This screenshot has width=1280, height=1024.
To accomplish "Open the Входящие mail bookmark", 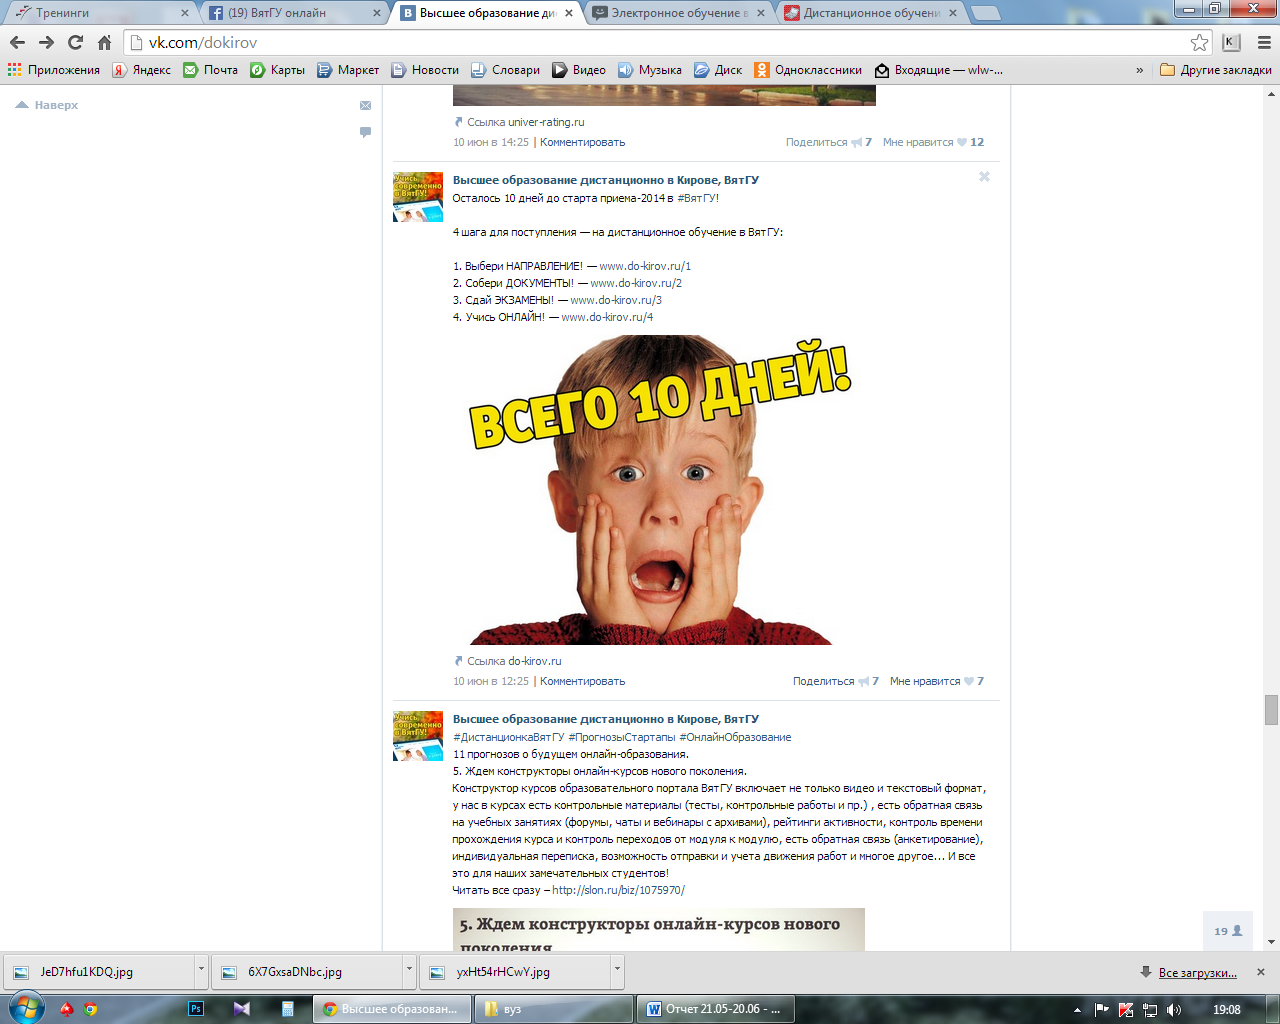I will (938, 70).
